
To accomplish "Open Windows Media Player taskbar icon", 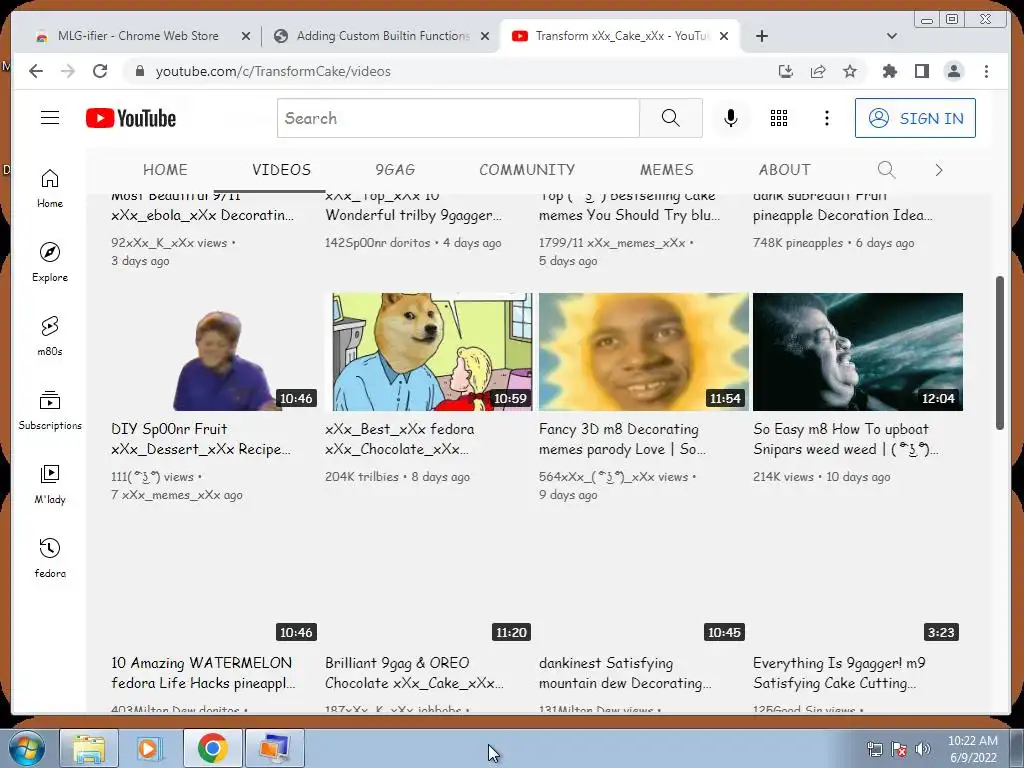I will coord(150,748).
